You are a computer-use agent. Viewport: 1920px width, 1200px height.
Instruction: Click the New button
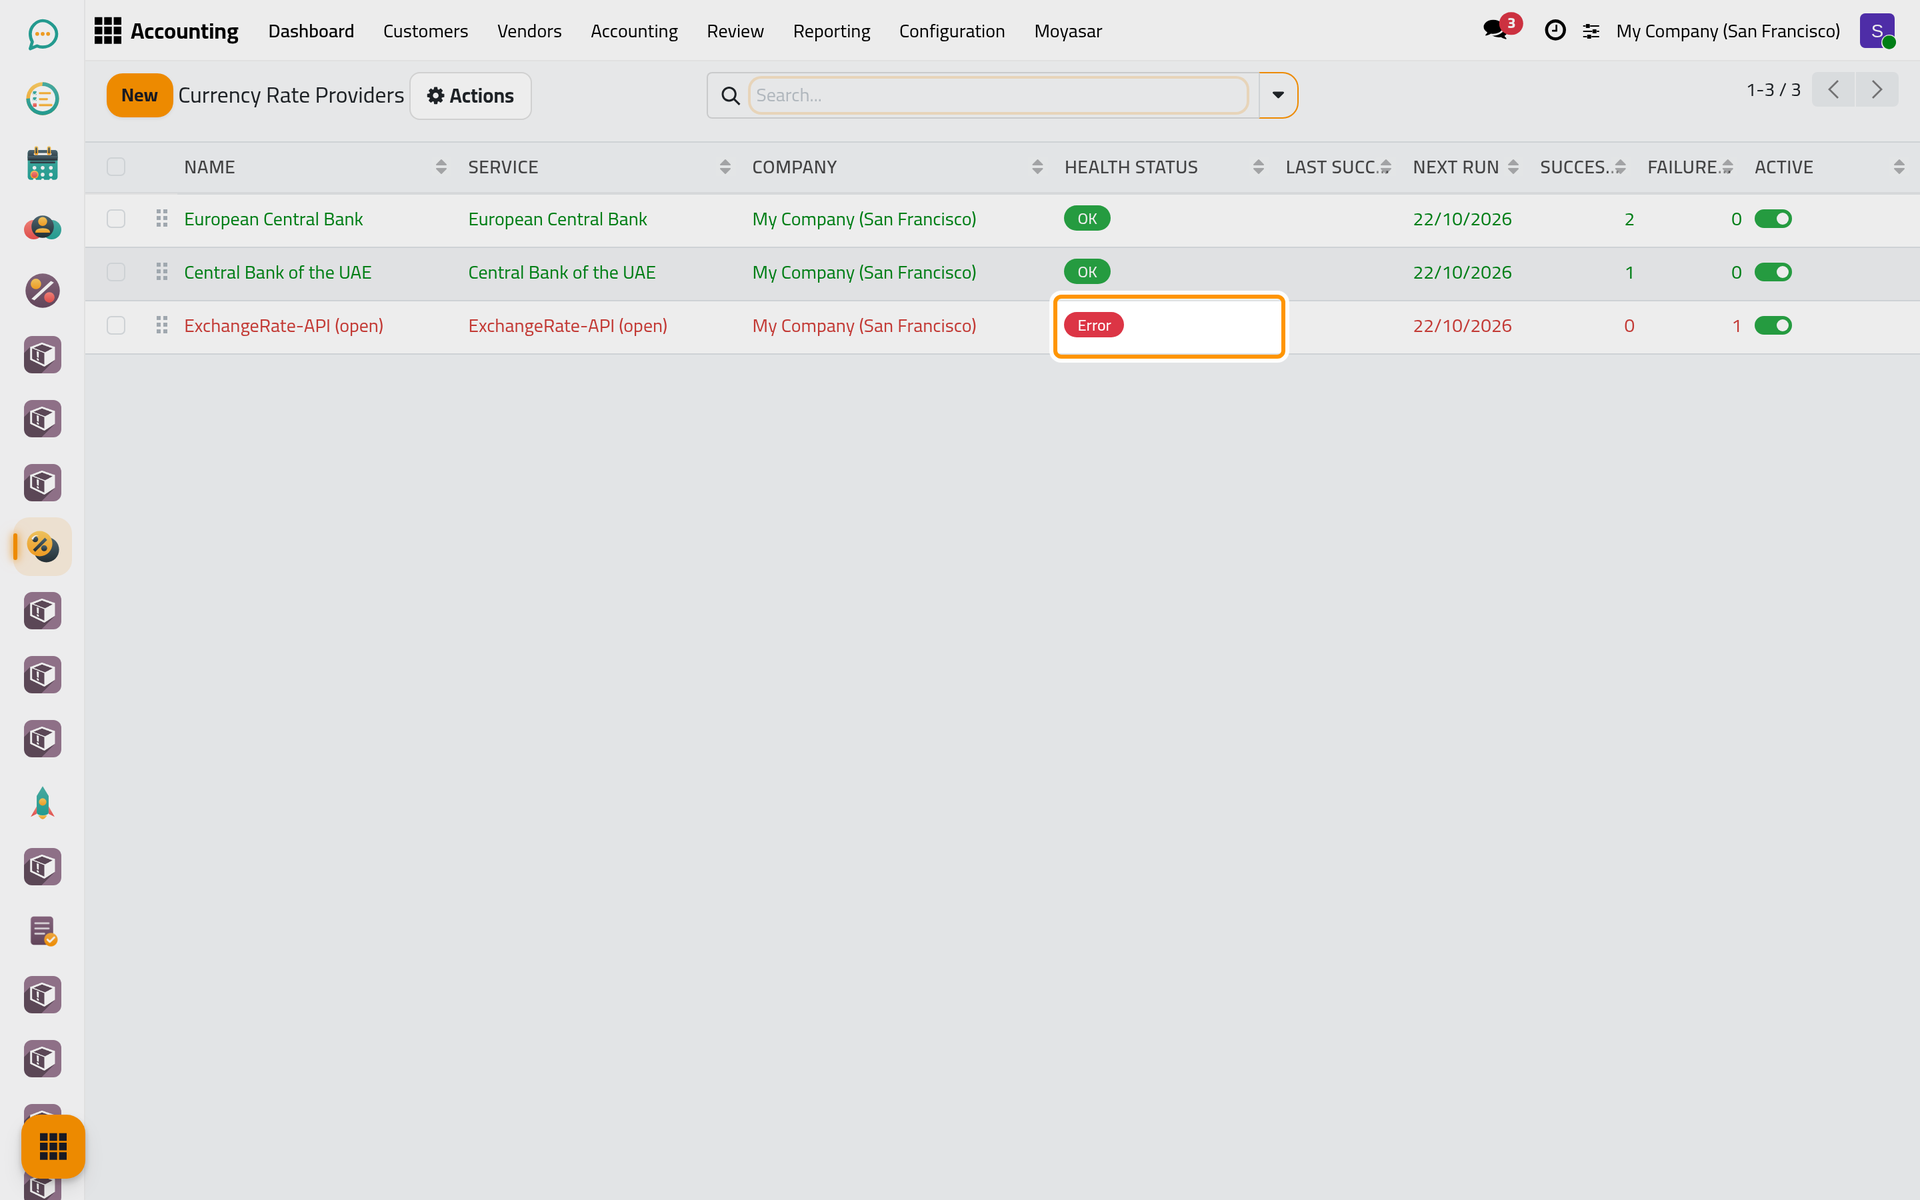click(x=139, y=96)
